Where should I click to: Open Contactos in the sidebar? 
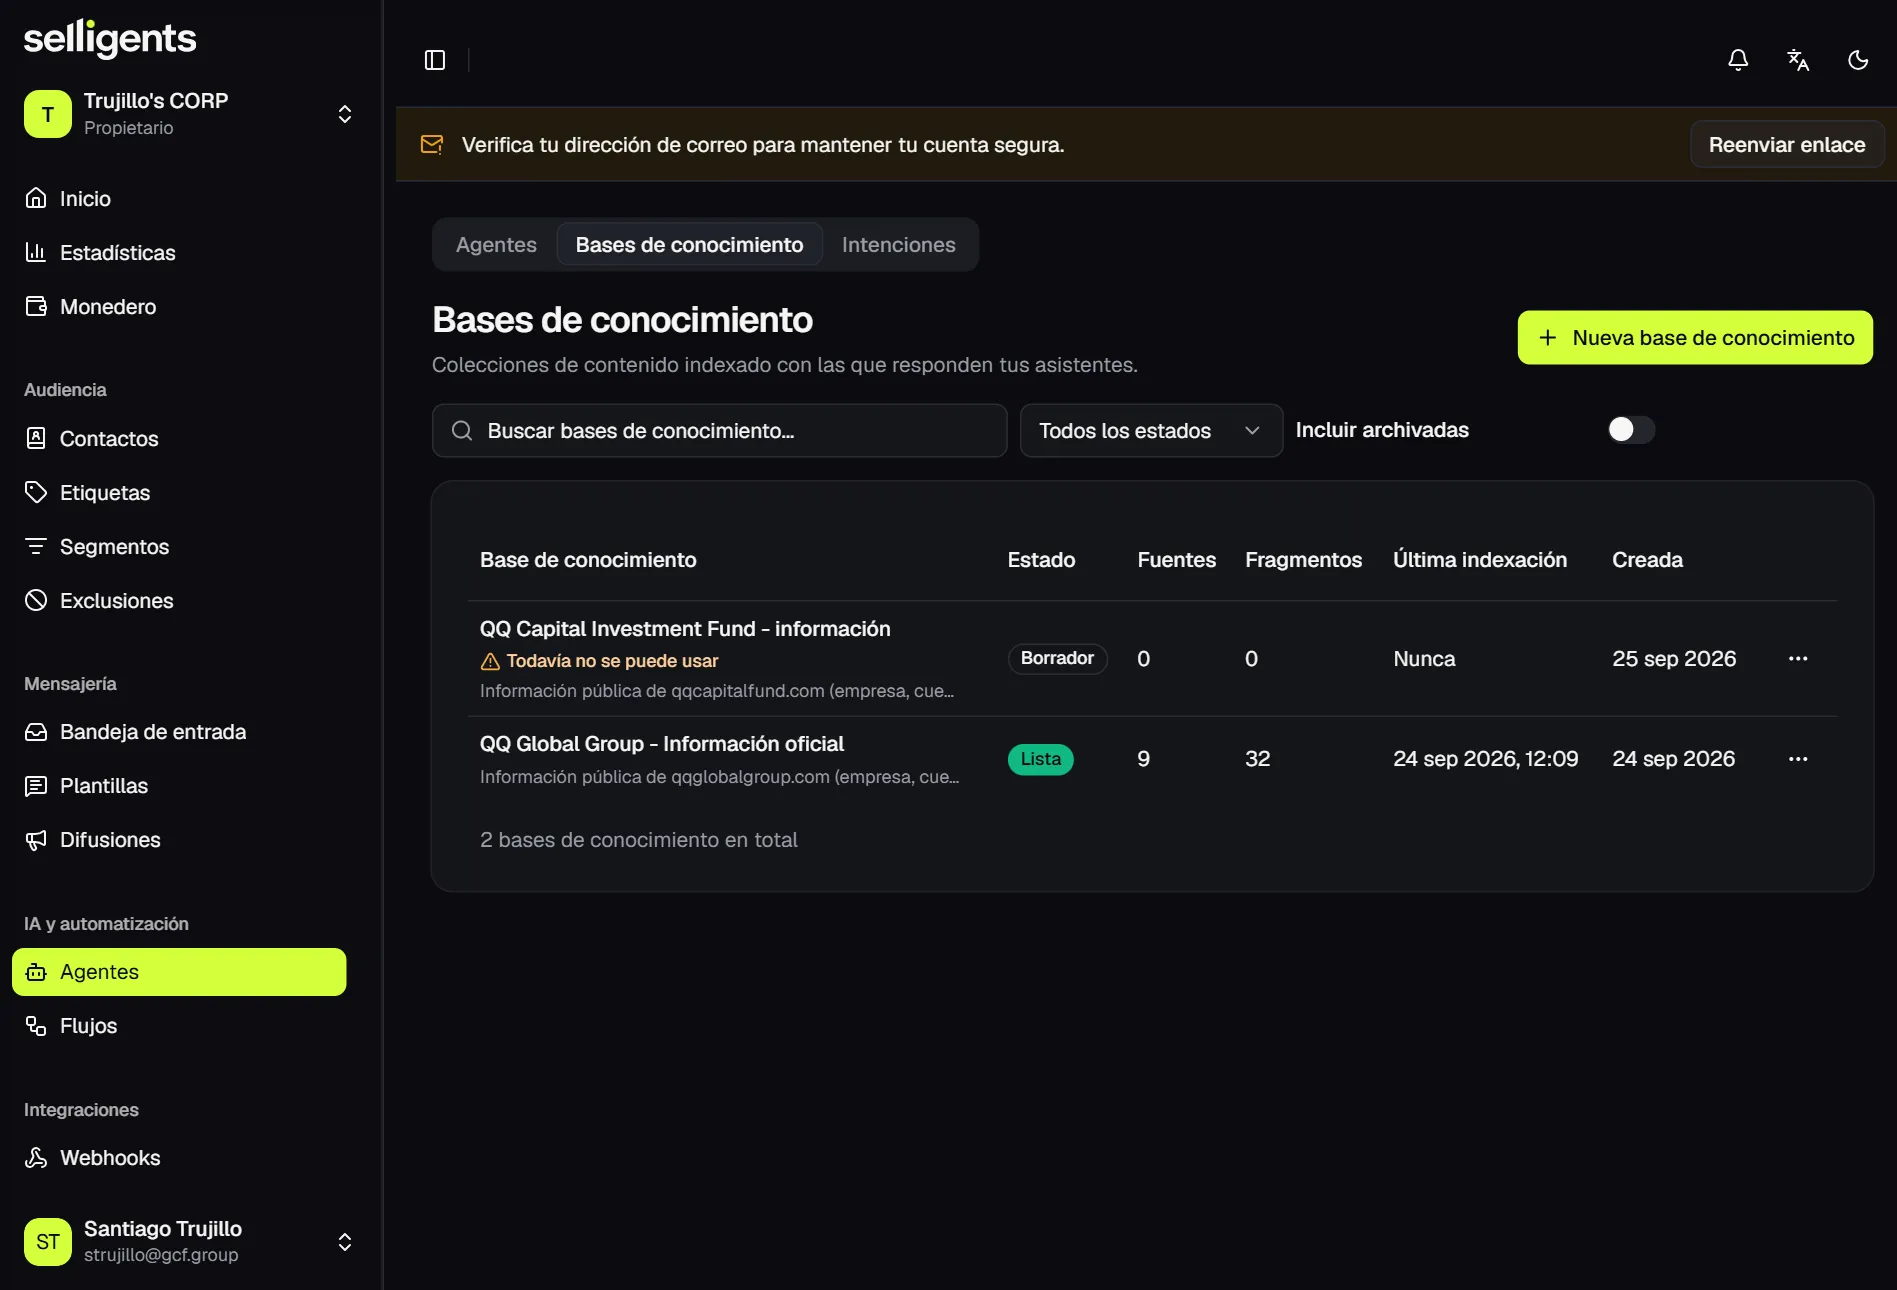(x=179, y=438)
